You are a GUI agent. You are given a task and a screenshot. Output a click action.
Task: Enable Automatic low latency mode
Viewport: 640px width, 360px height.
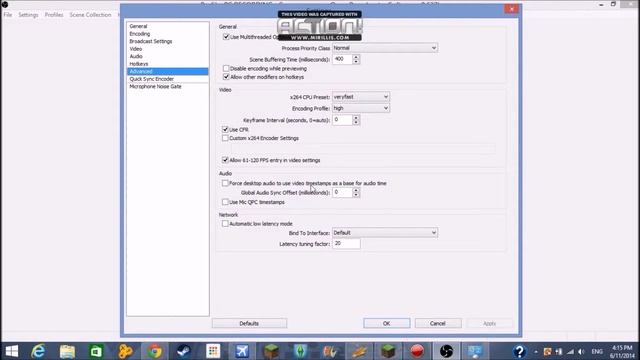(x=225, y=224)
